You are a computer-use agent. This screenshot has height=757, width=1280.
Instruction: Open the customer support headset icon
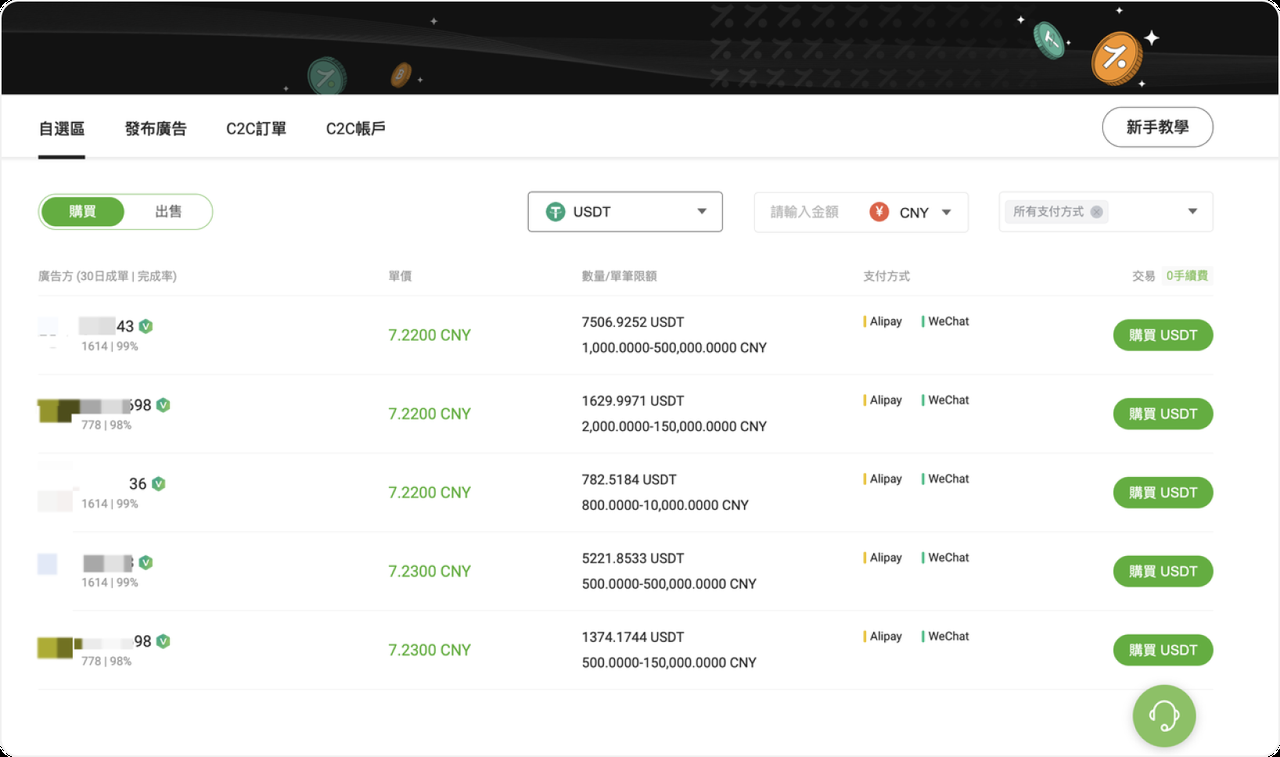pyautogui.click(x=1163, y=715)
